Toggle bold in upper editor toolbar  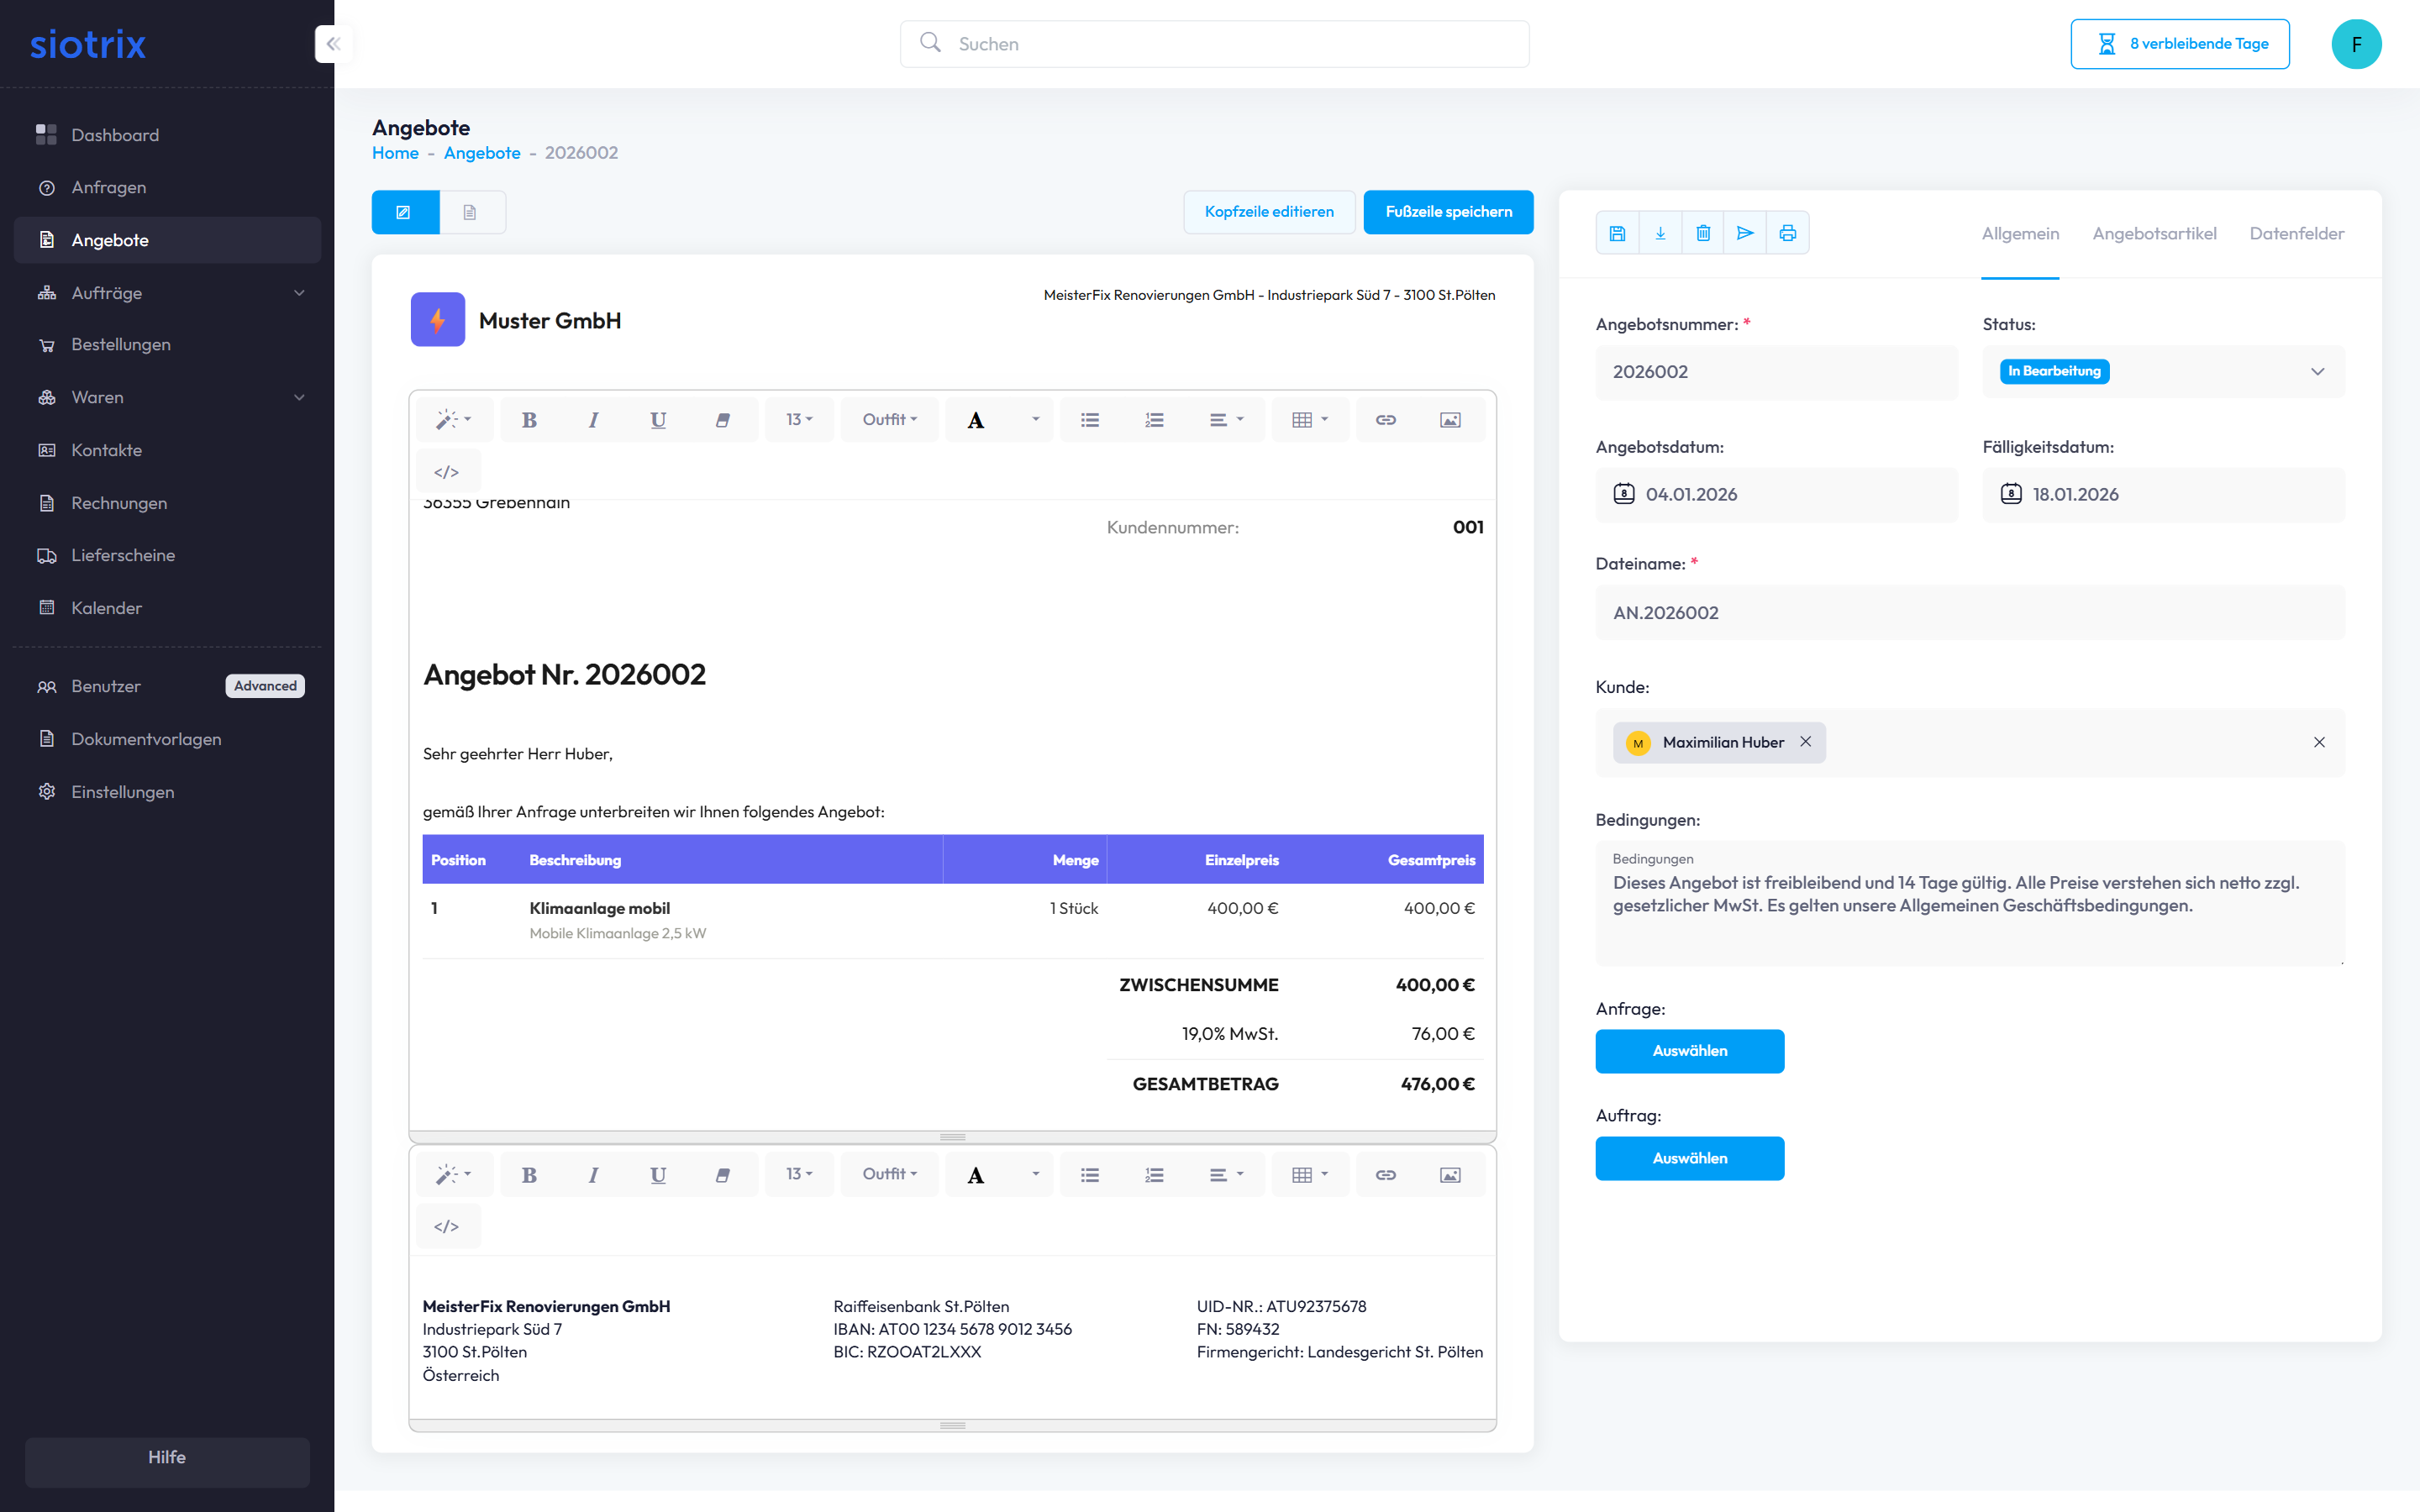pyautogui.click(x=529, y=420)
